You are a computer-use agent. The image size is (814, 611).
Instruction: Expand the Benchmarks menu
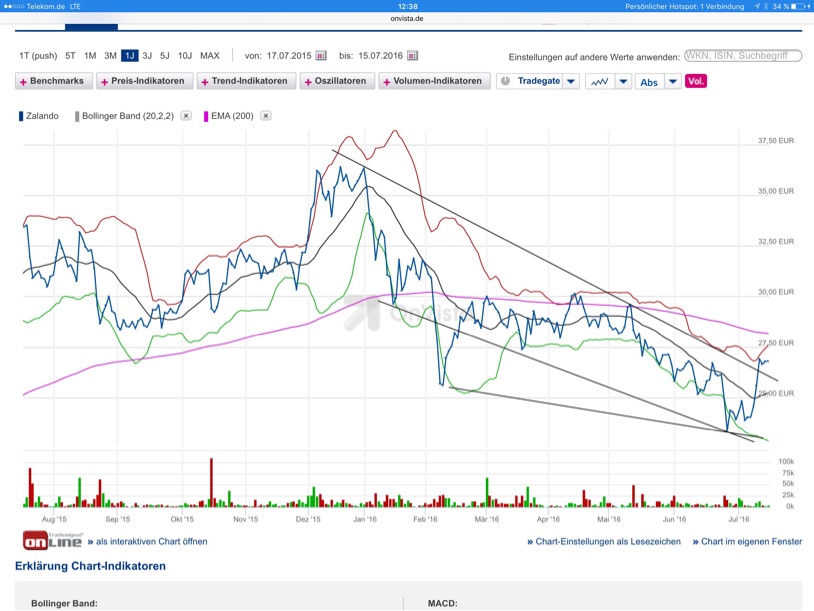54,81
